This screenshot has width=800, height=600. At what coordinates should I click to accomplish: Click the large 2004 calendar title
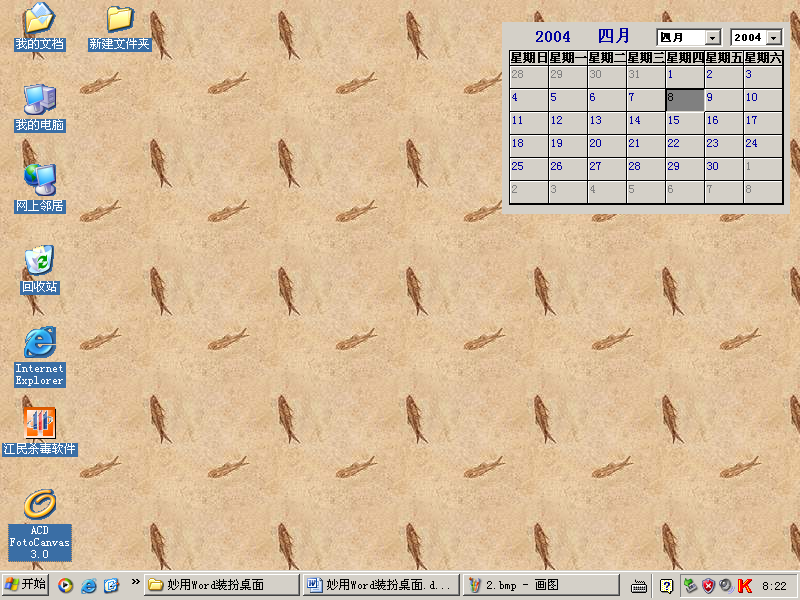point(553,37)
